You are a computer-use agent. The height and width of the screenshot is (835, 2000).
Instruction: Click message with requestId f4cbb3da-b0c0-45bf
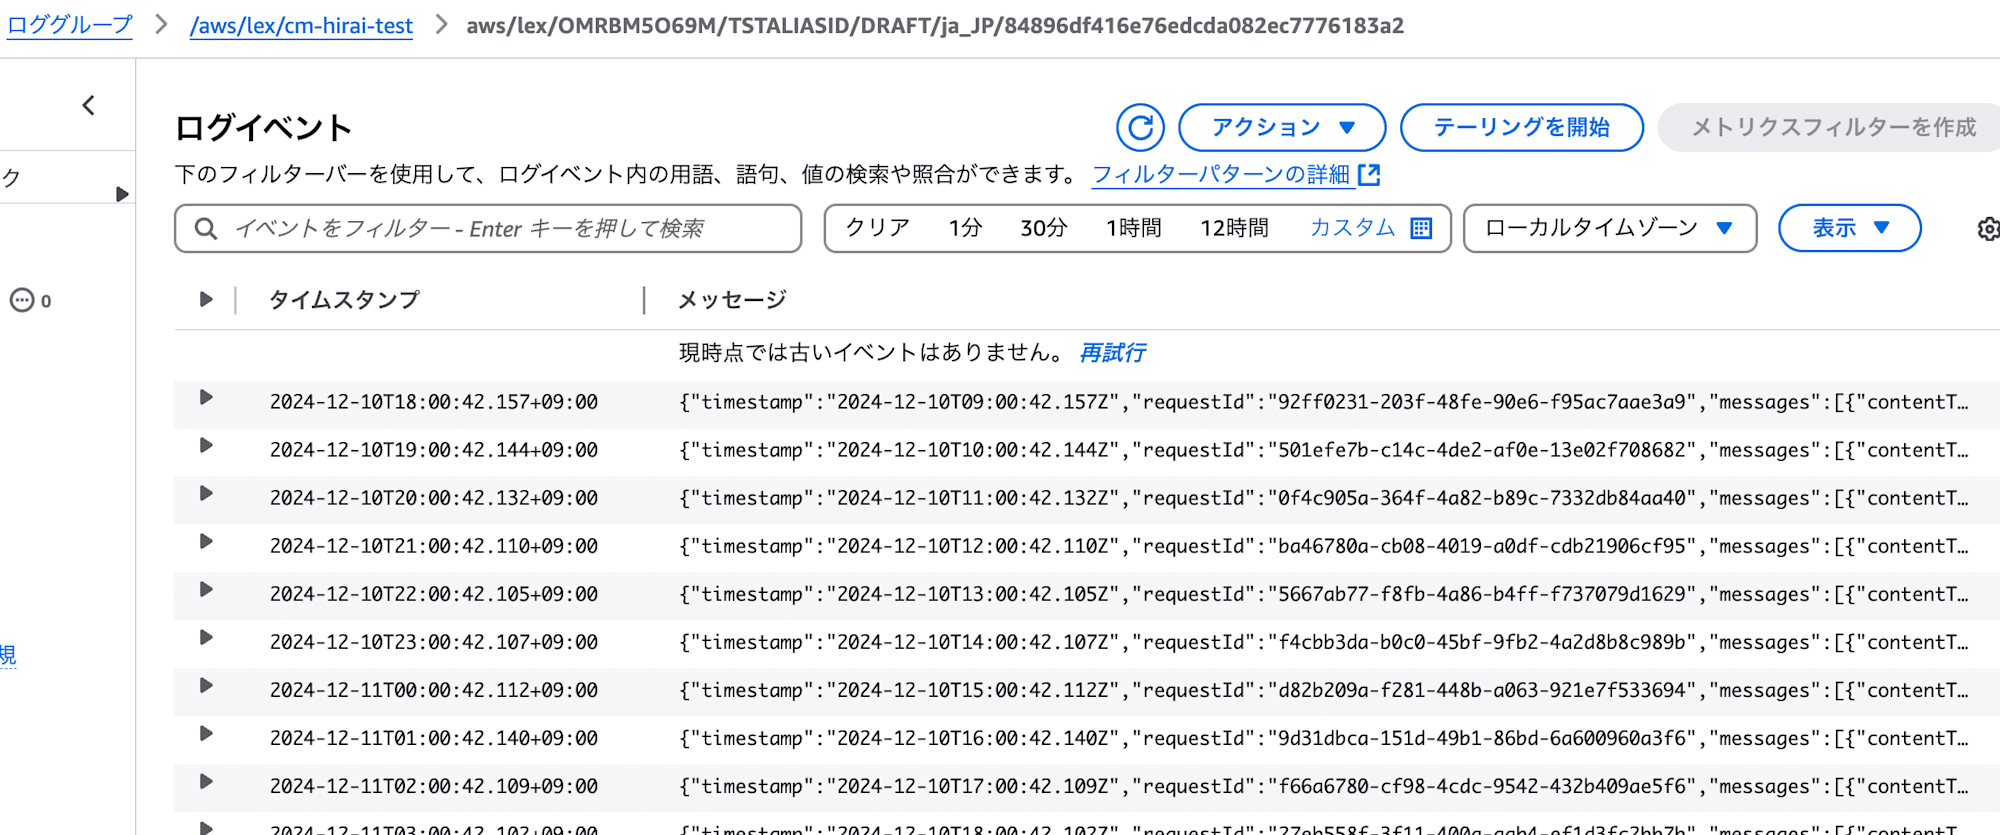(x=1324, y=642)
